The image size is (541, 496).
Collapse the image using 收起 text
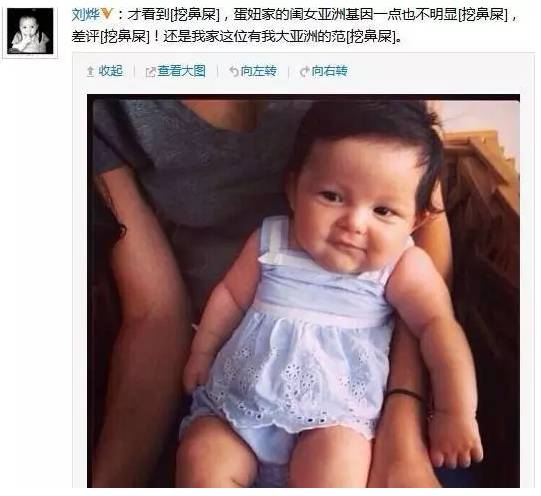[110, 71]
